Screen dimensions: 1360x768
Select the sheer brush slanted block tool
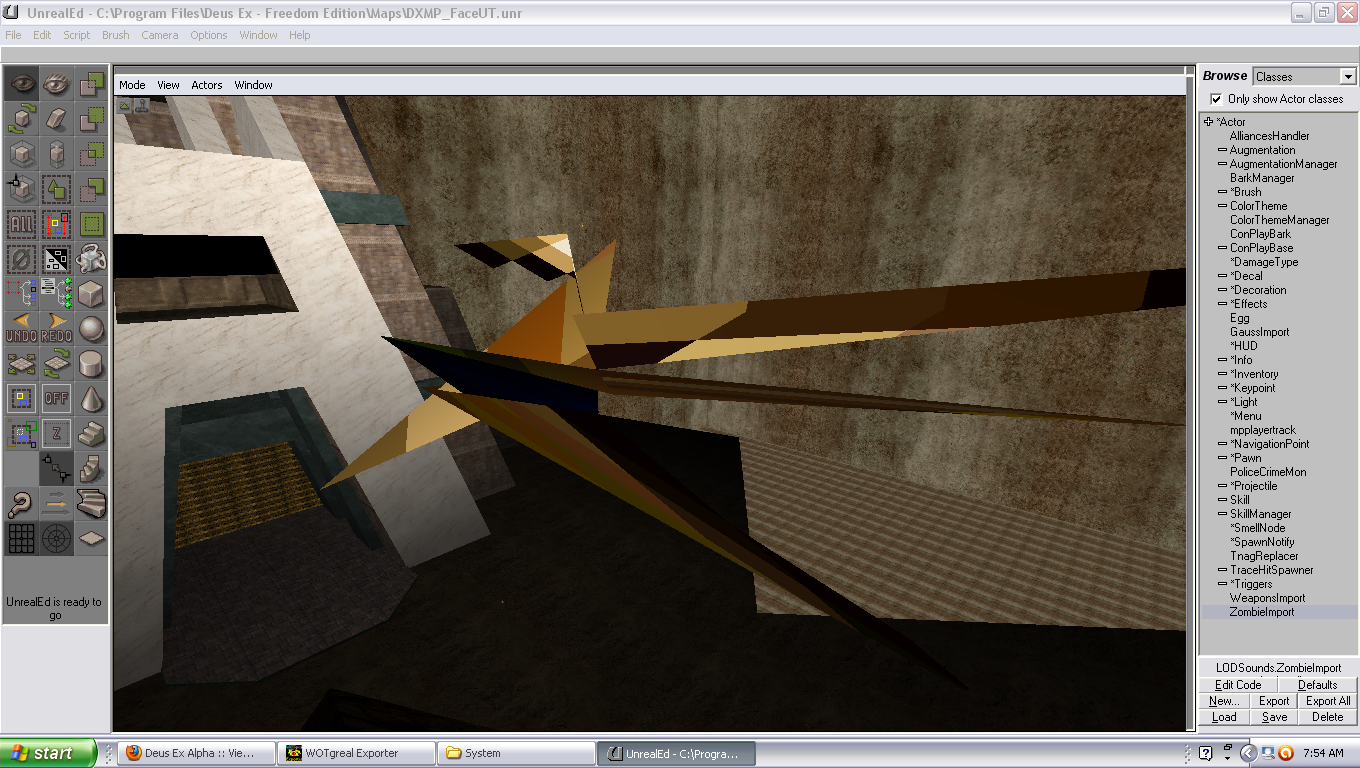[57, 120]
